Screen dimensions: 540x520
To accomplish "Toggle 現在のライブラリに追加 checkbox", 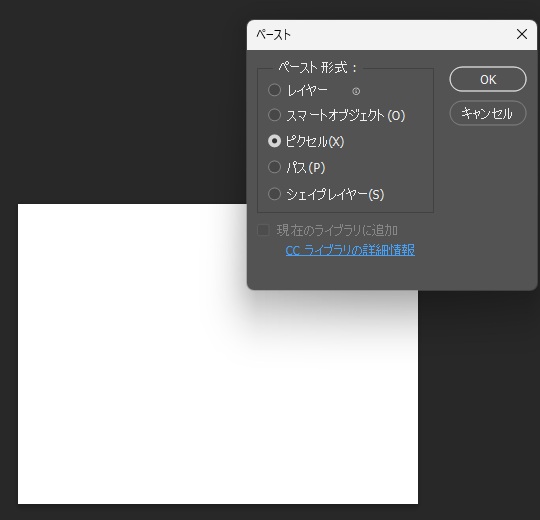I will click(x=263, y=230).
